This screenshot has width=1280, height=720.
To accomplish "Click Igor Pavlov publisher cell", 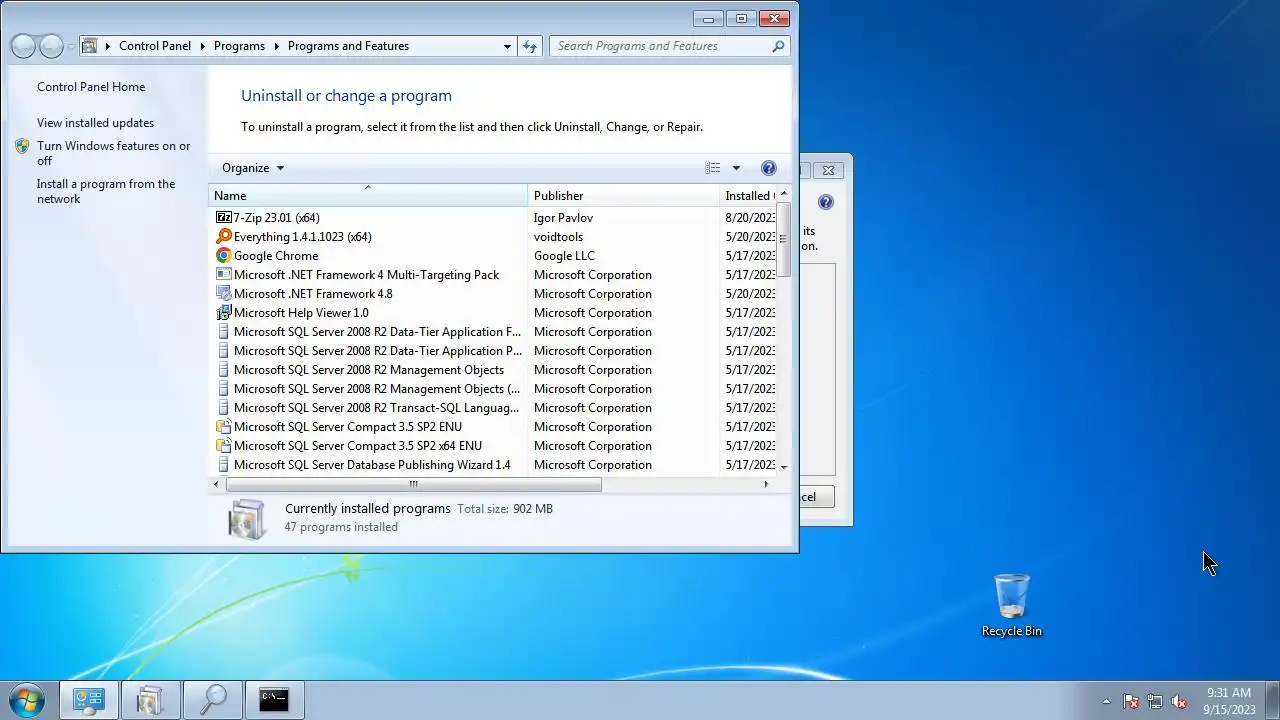I will [565, 217].
